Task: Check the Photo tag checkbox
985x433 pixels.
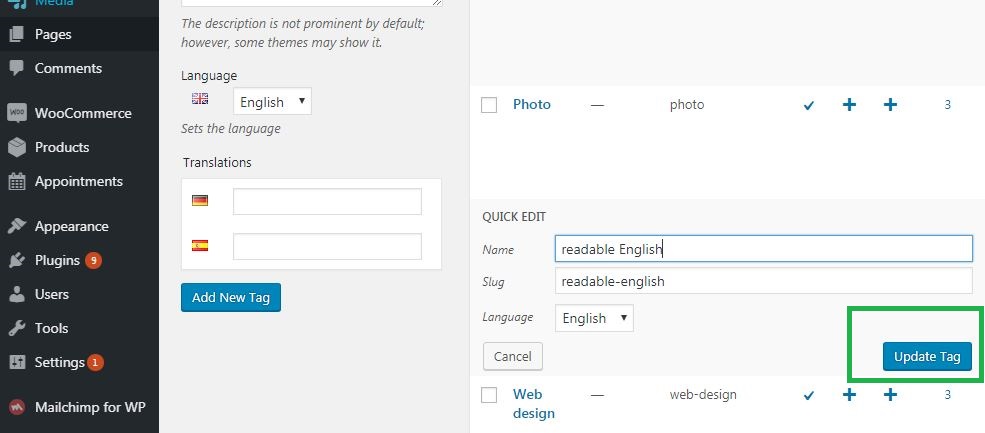Action: (x=489, y=105)
